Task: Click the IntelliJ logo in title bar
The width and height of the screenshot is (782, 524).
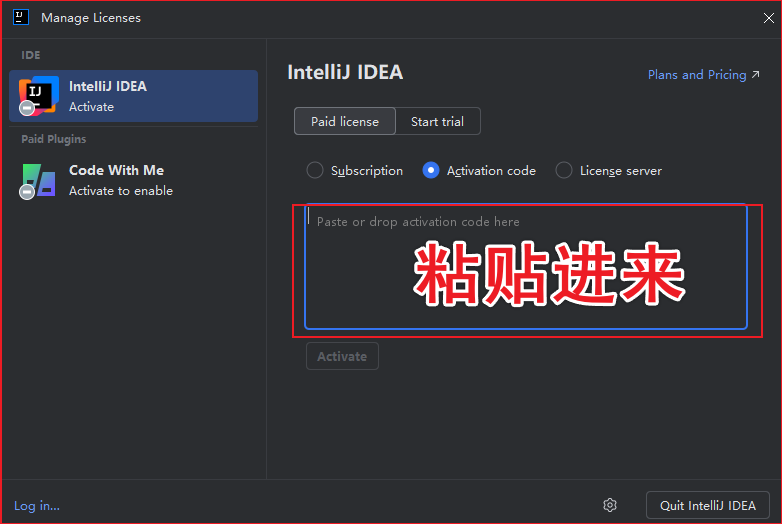Action: coord(20,17)
